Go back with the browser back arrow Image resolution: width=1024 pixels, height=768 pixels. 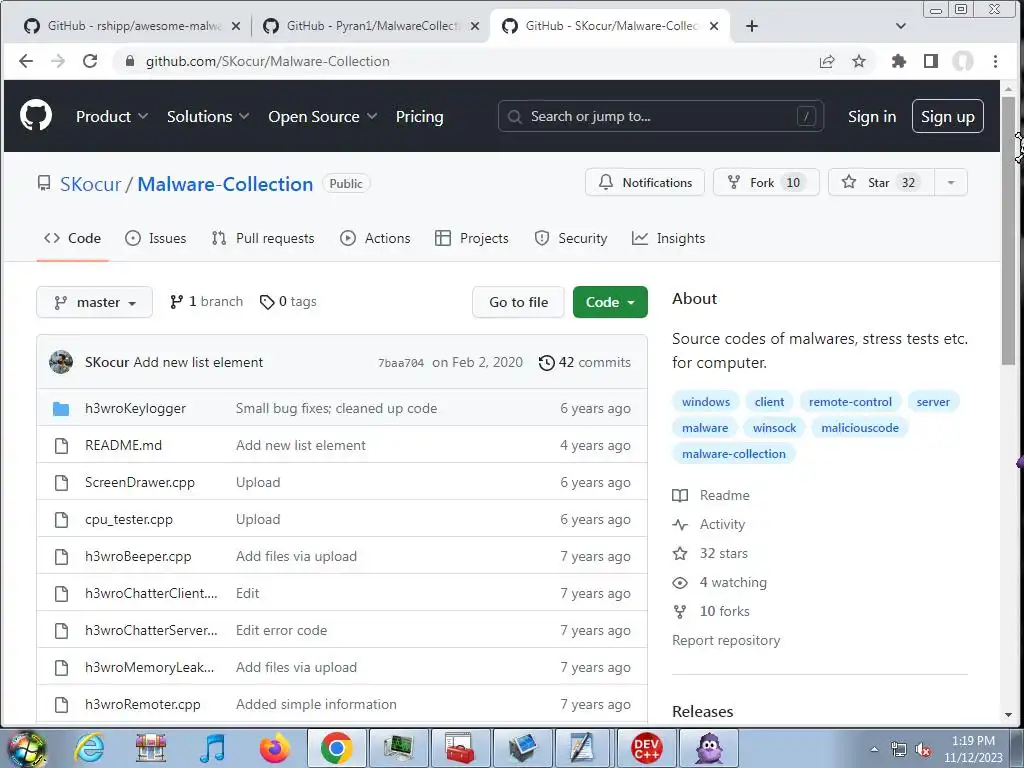tap(26, 61)
